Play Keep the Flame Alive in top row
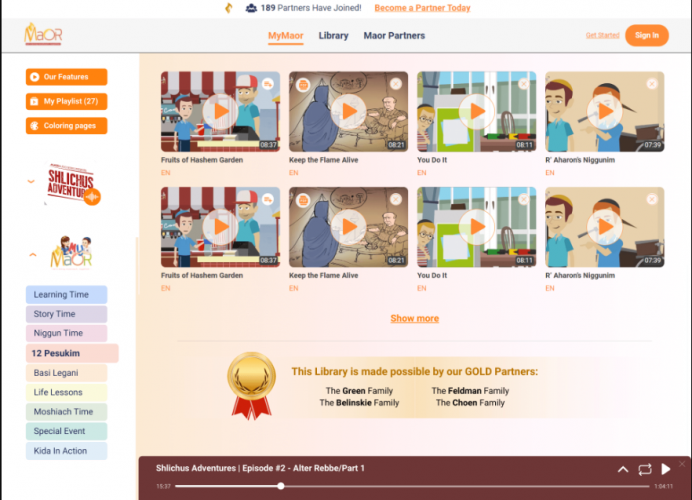Image resolution: width=692 pixels, height=500 pixels. coord(348,112)
